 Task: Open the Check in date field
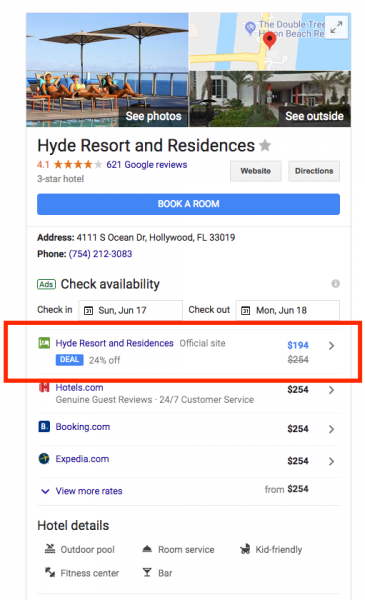130,310
